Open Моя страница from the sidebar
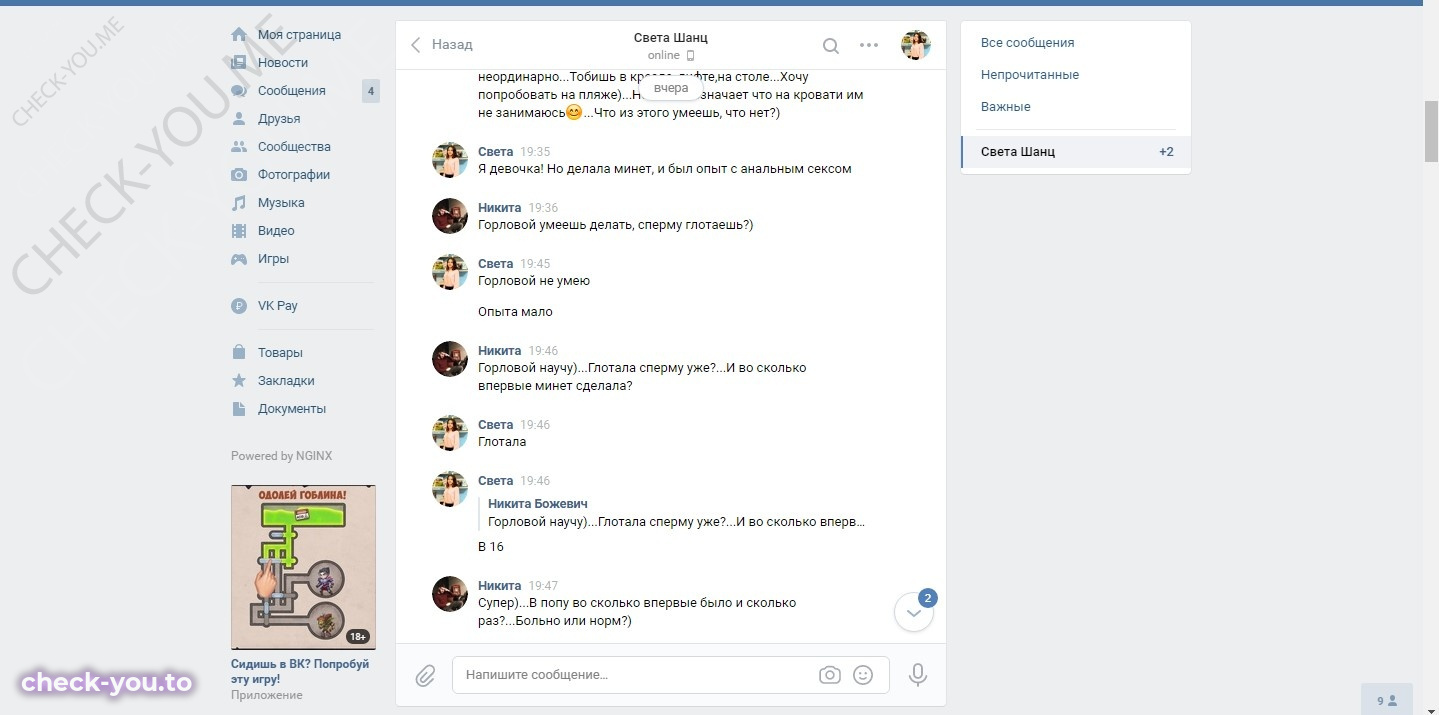The width and height of the screenshot is (1439, 715). point(300,35)
